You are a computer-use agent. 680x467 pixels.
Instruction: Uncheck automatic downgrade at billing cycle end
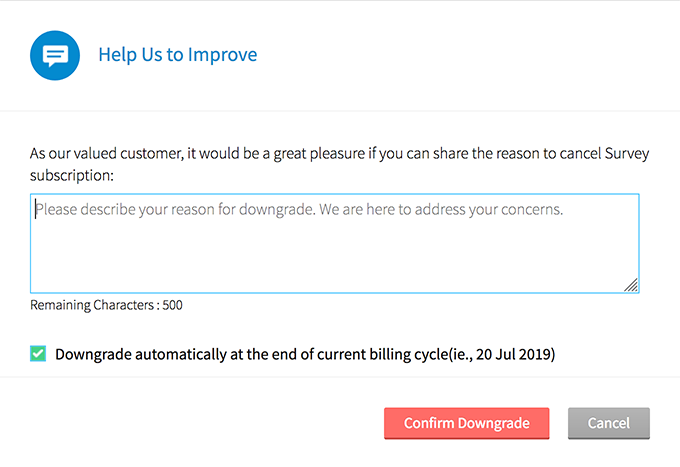click(x=38, y=353)
